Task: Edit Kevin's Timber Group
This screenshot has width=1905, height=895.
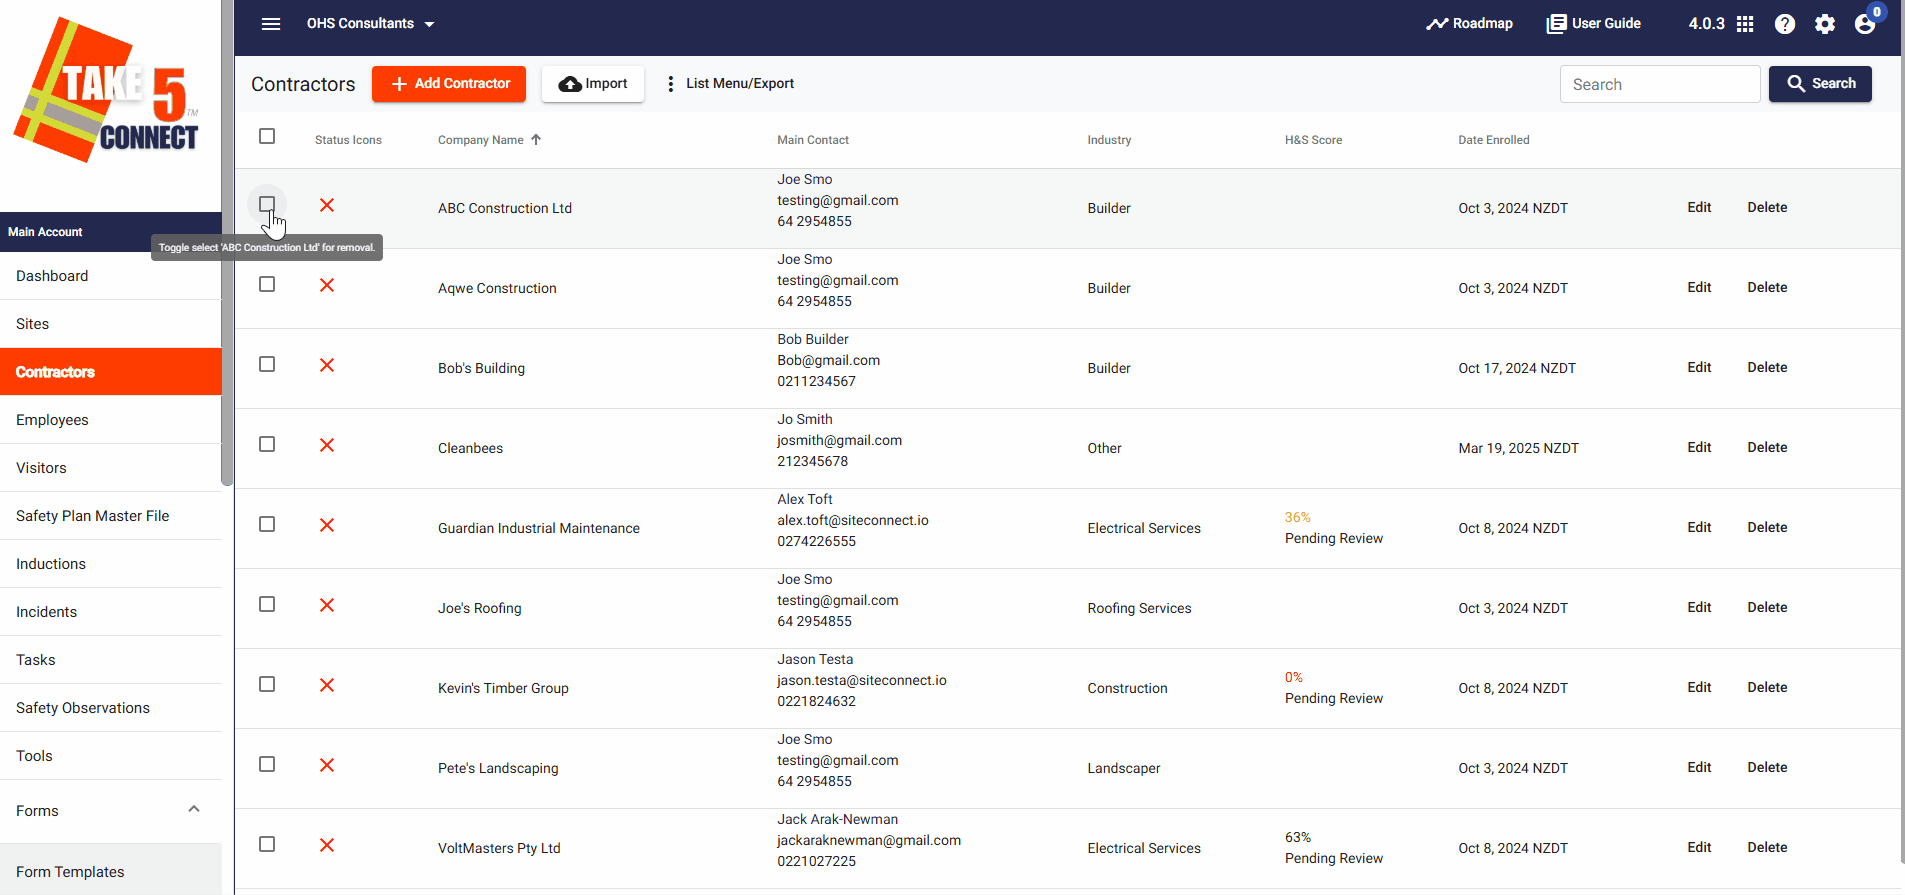Action: 1699,687
